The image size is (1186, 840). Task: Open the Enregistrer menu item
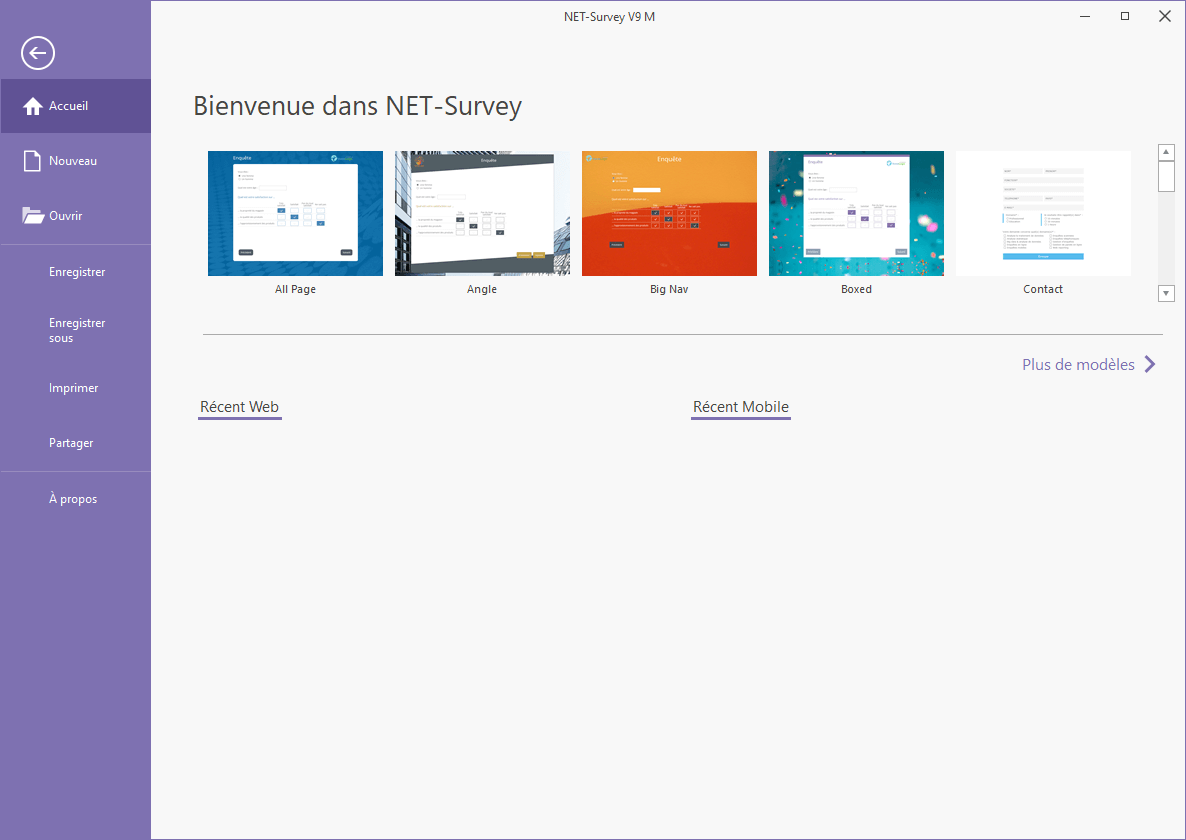(x=76, y=272)
